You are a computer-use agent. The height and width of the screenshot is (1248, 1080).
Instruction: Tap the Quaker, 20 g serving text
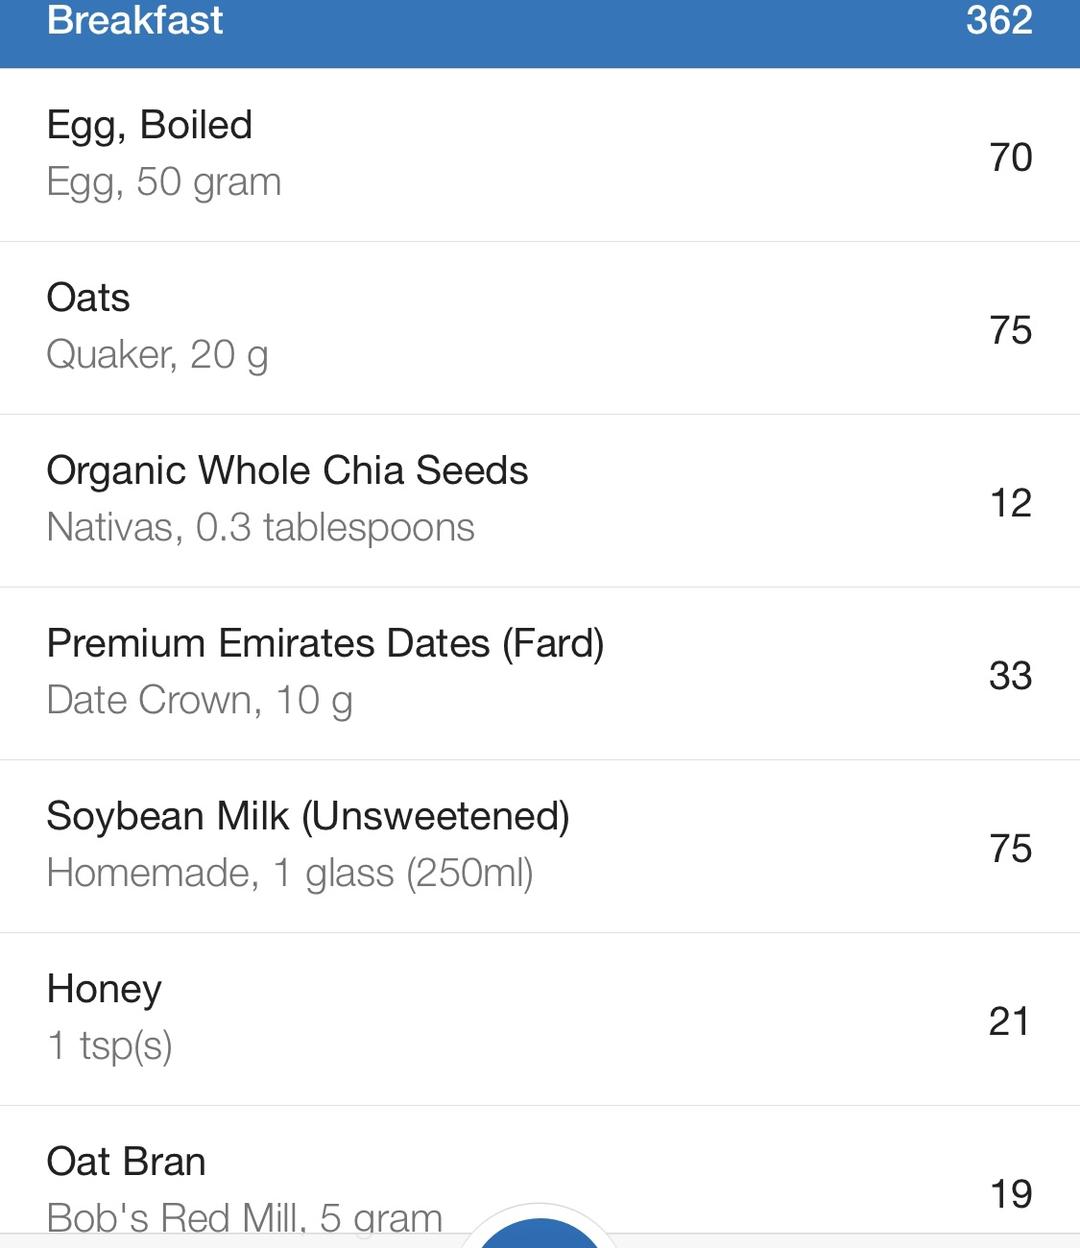157,355
